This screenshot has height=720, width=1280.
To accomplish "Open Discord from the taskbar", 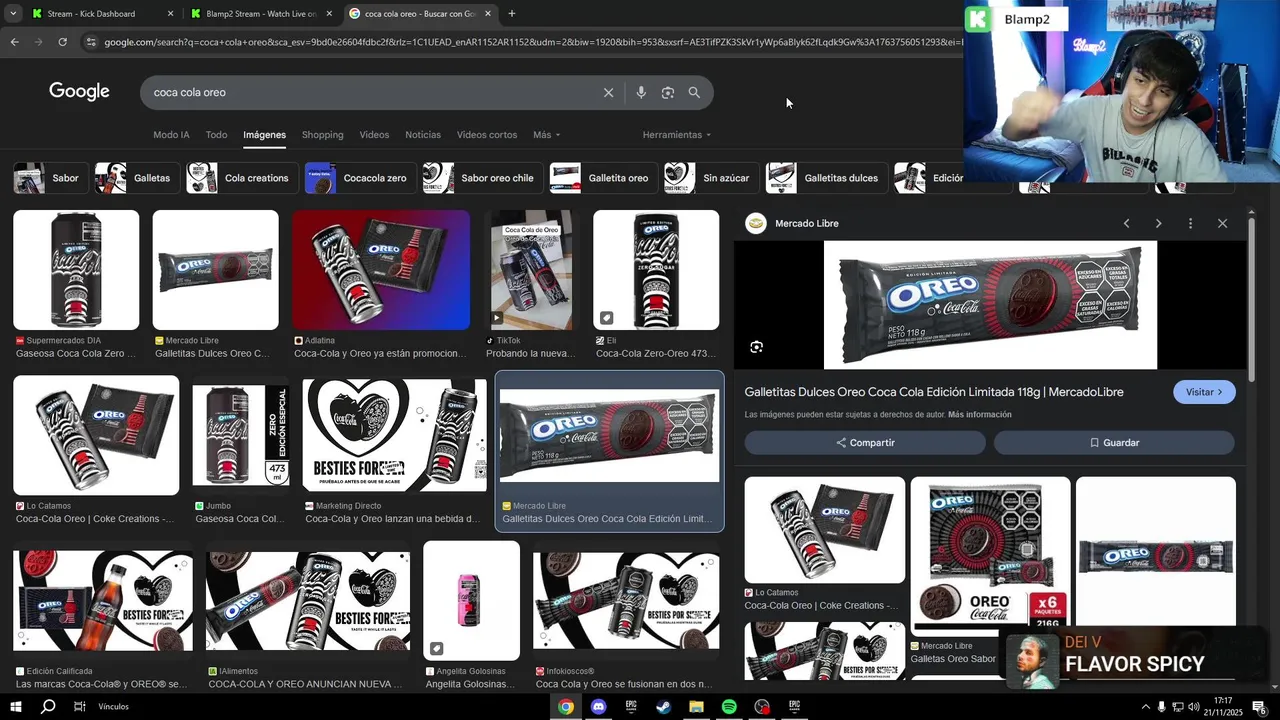I will (x=598, y=707).
